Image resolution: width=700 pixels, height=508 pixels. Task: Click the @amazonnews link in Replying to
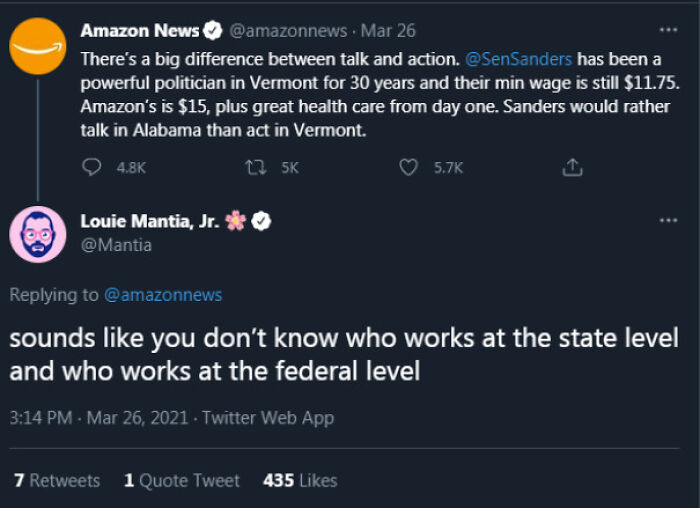[163, 295]
